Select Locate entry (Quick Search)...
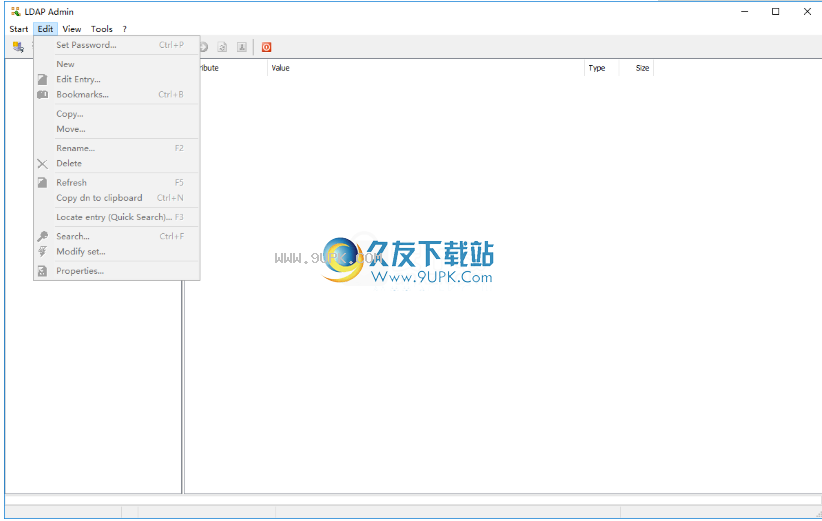This screenshot has width=822, height=521. (117, 217)
